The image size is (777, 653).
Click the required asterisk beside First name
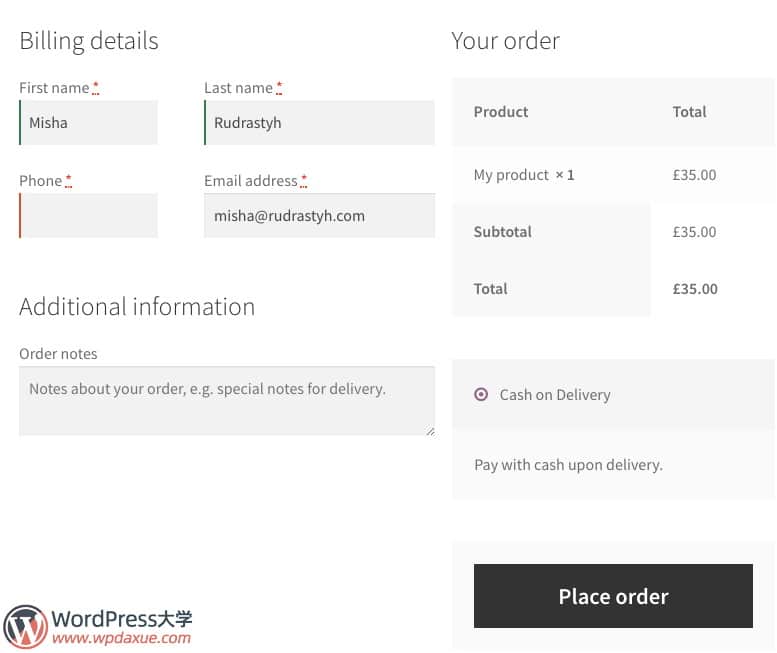(x=95, y=88)
